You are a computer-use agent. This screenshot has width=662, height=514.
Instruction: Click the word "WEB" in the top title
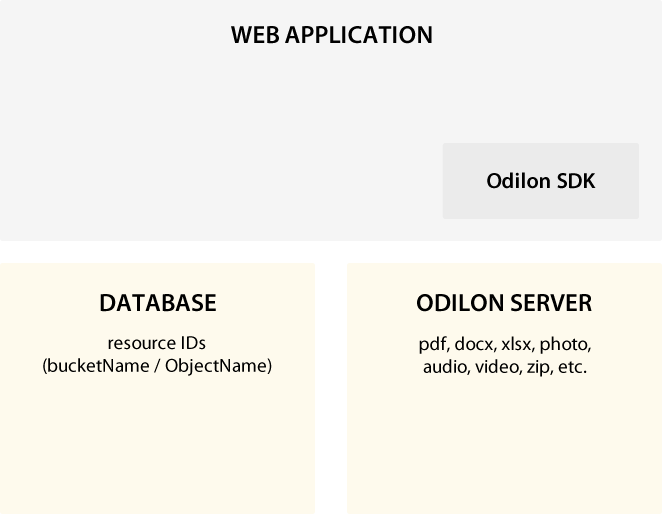coord(255,35)
